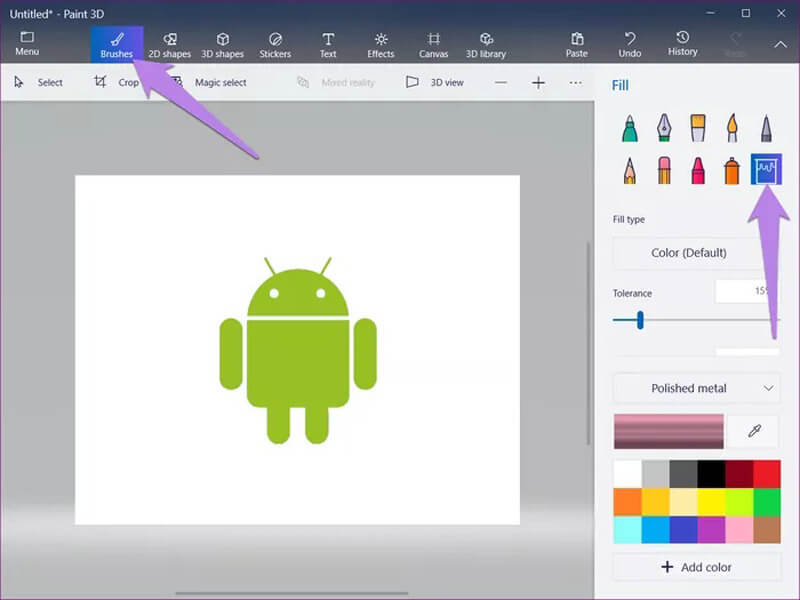Choose the white color swatch

click(x=628, y=474)
